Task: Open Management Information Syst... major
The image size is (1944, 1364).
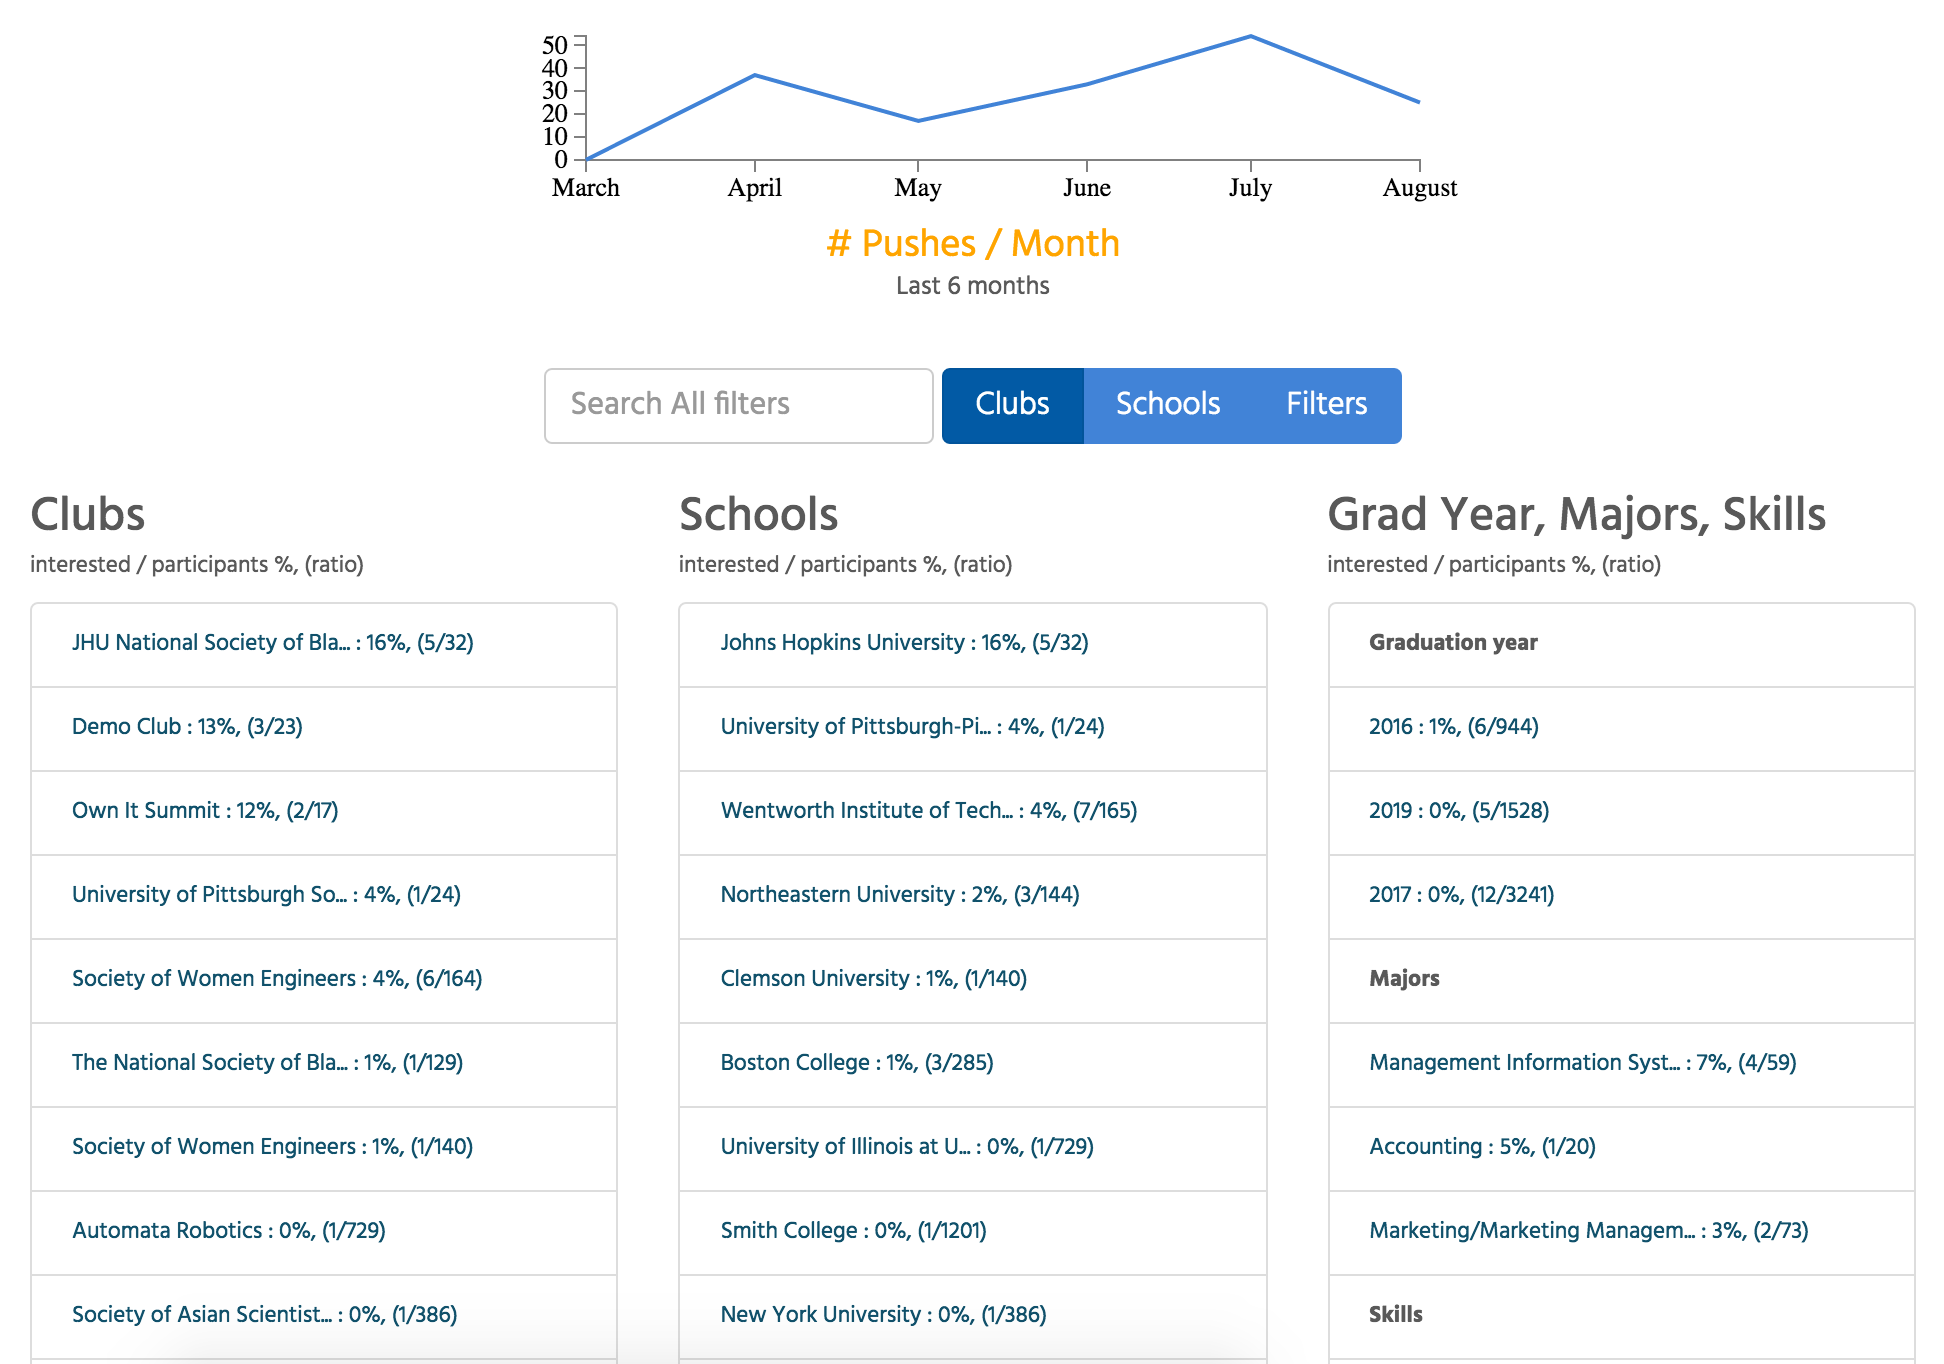Action: click(1582, 1063)
